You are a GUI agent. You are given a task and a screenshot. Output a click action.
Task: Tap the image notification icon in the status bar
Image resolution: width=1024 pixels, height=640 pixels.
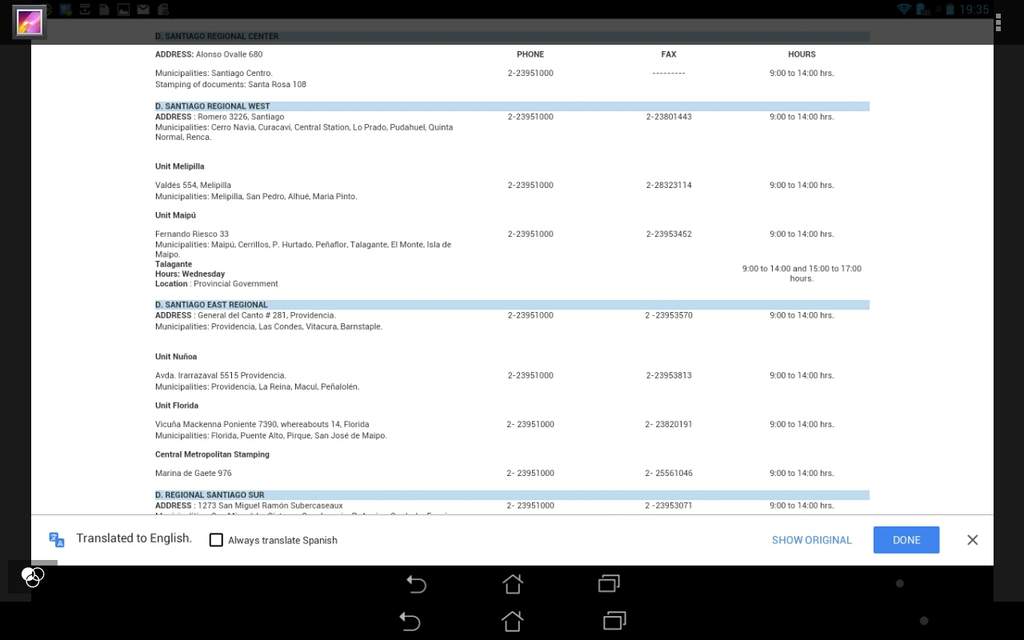[x=123, y=9]
